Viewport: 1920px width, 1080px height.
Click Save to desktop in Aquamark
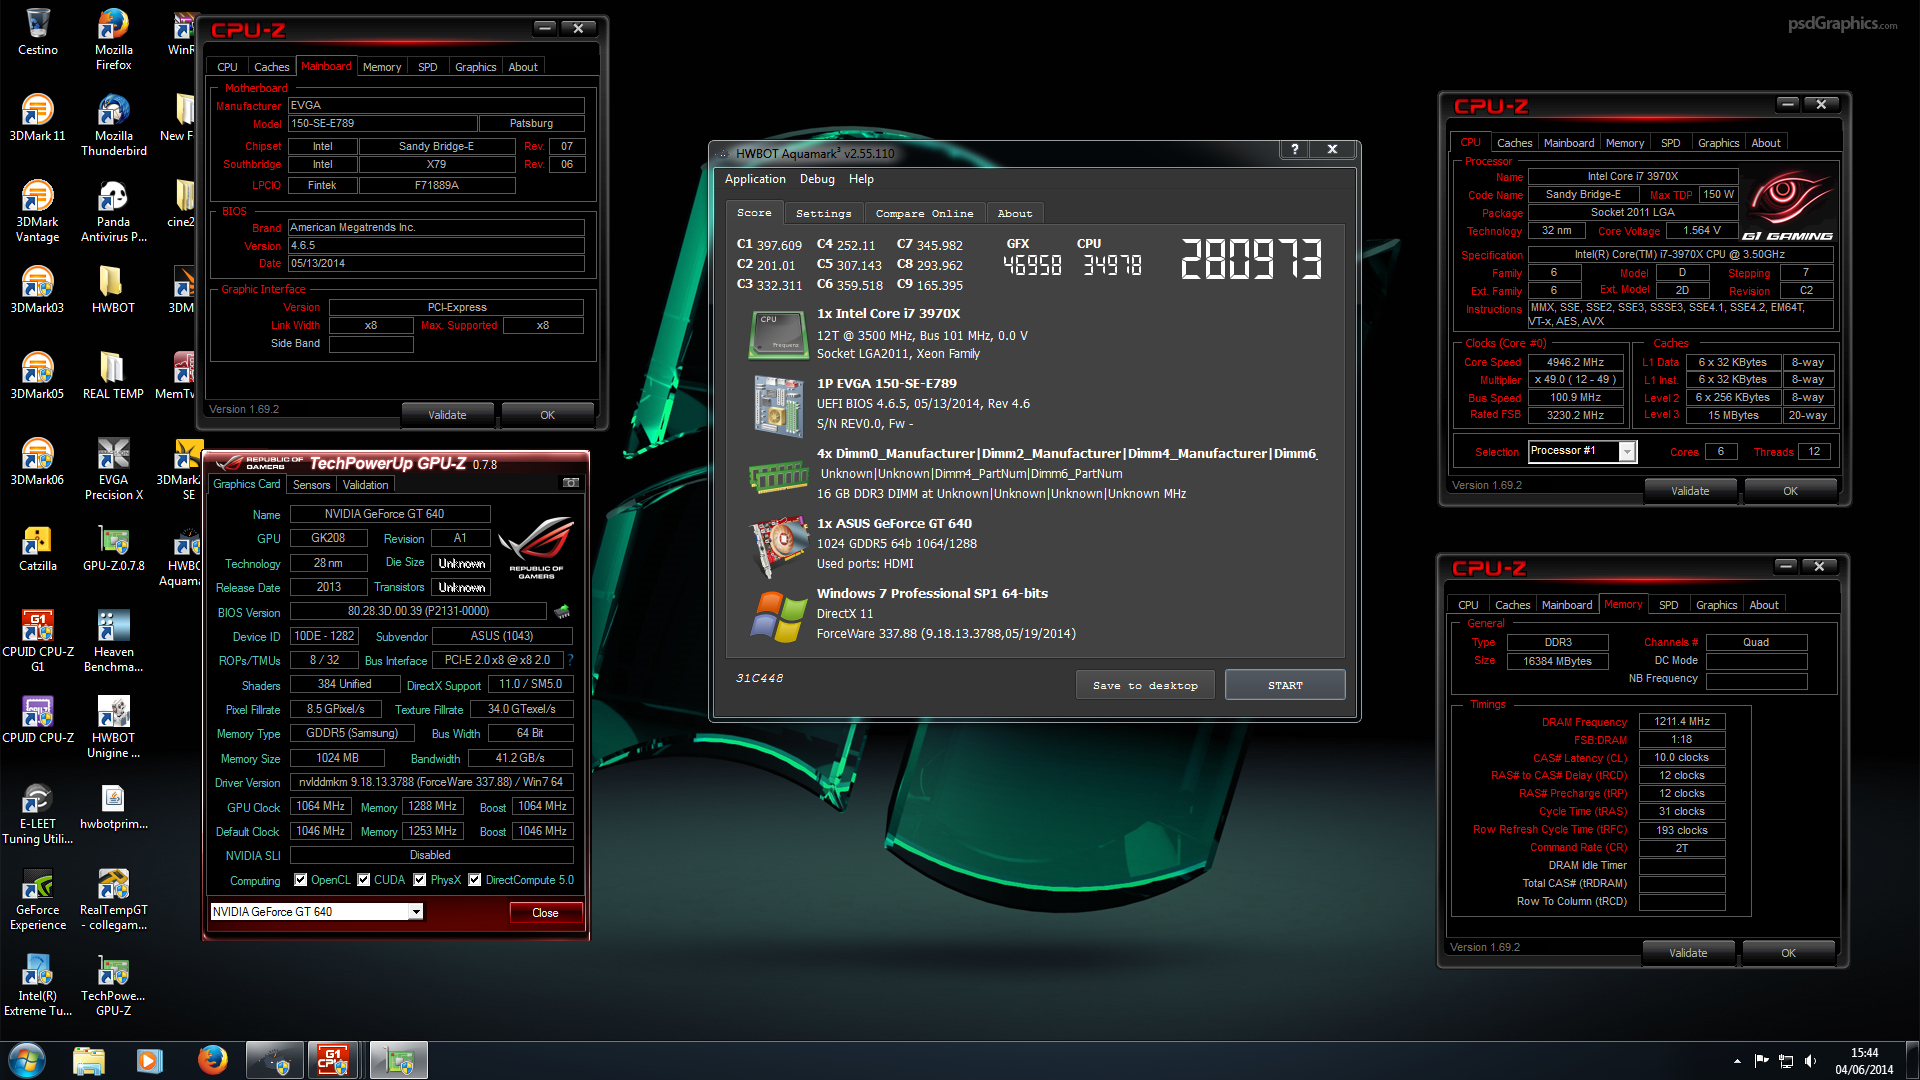tap(1145, 685)
